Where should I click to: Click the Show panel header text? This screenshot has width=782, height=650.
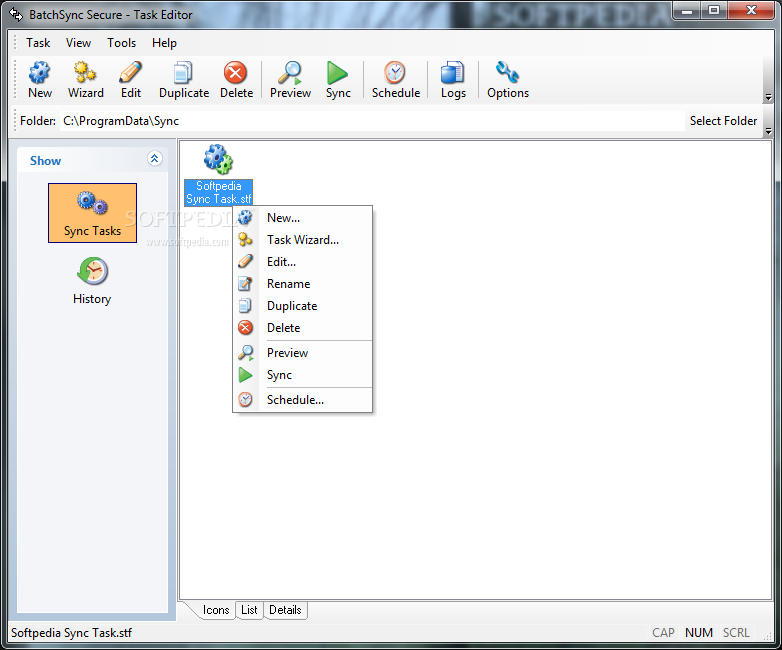coord(45,161)
